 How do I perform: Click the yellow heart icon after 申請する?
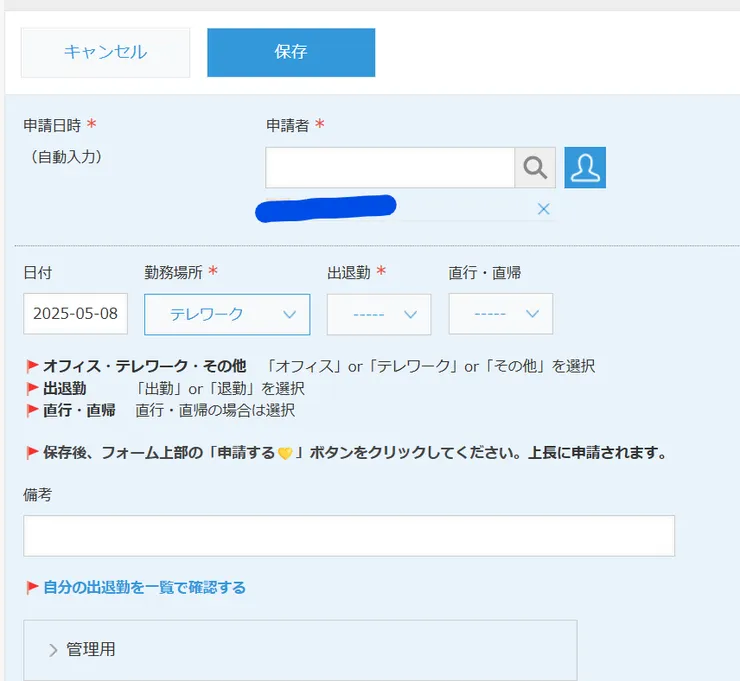(x=284, y=454)
